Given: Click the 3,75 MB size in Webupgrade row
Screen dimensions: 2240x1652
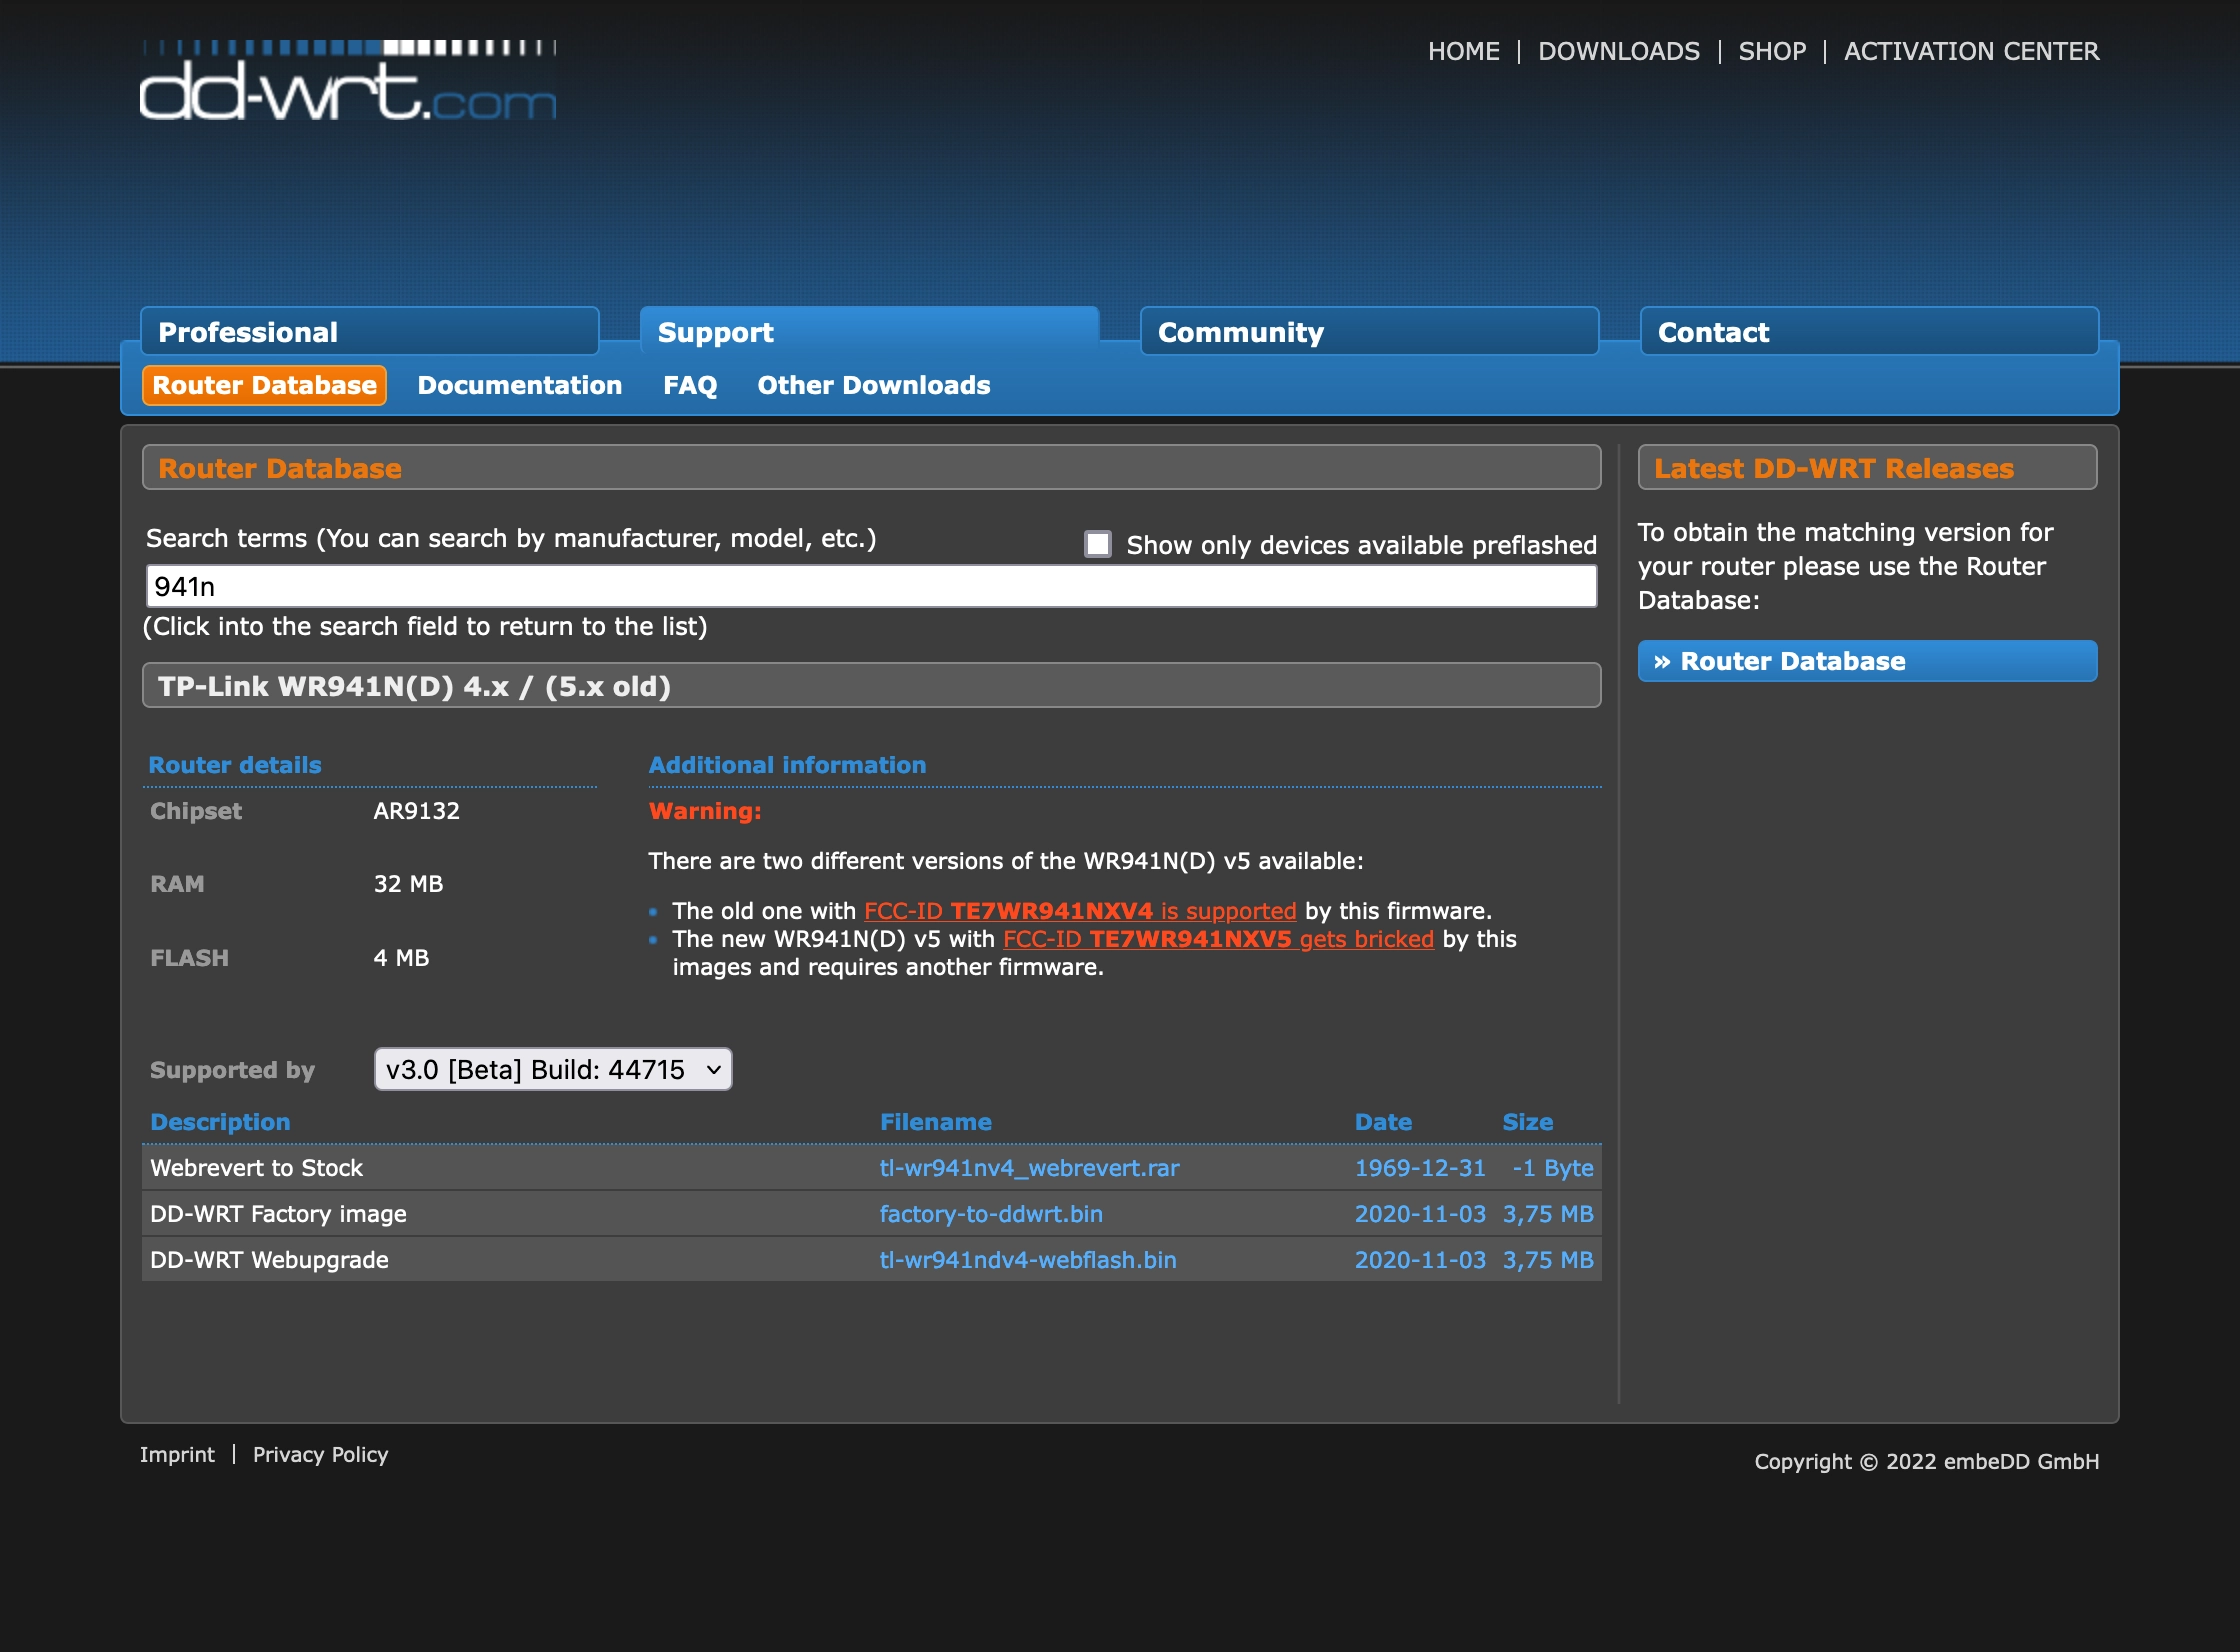Looking at the screenshot, I should tap(1548, 1260).
